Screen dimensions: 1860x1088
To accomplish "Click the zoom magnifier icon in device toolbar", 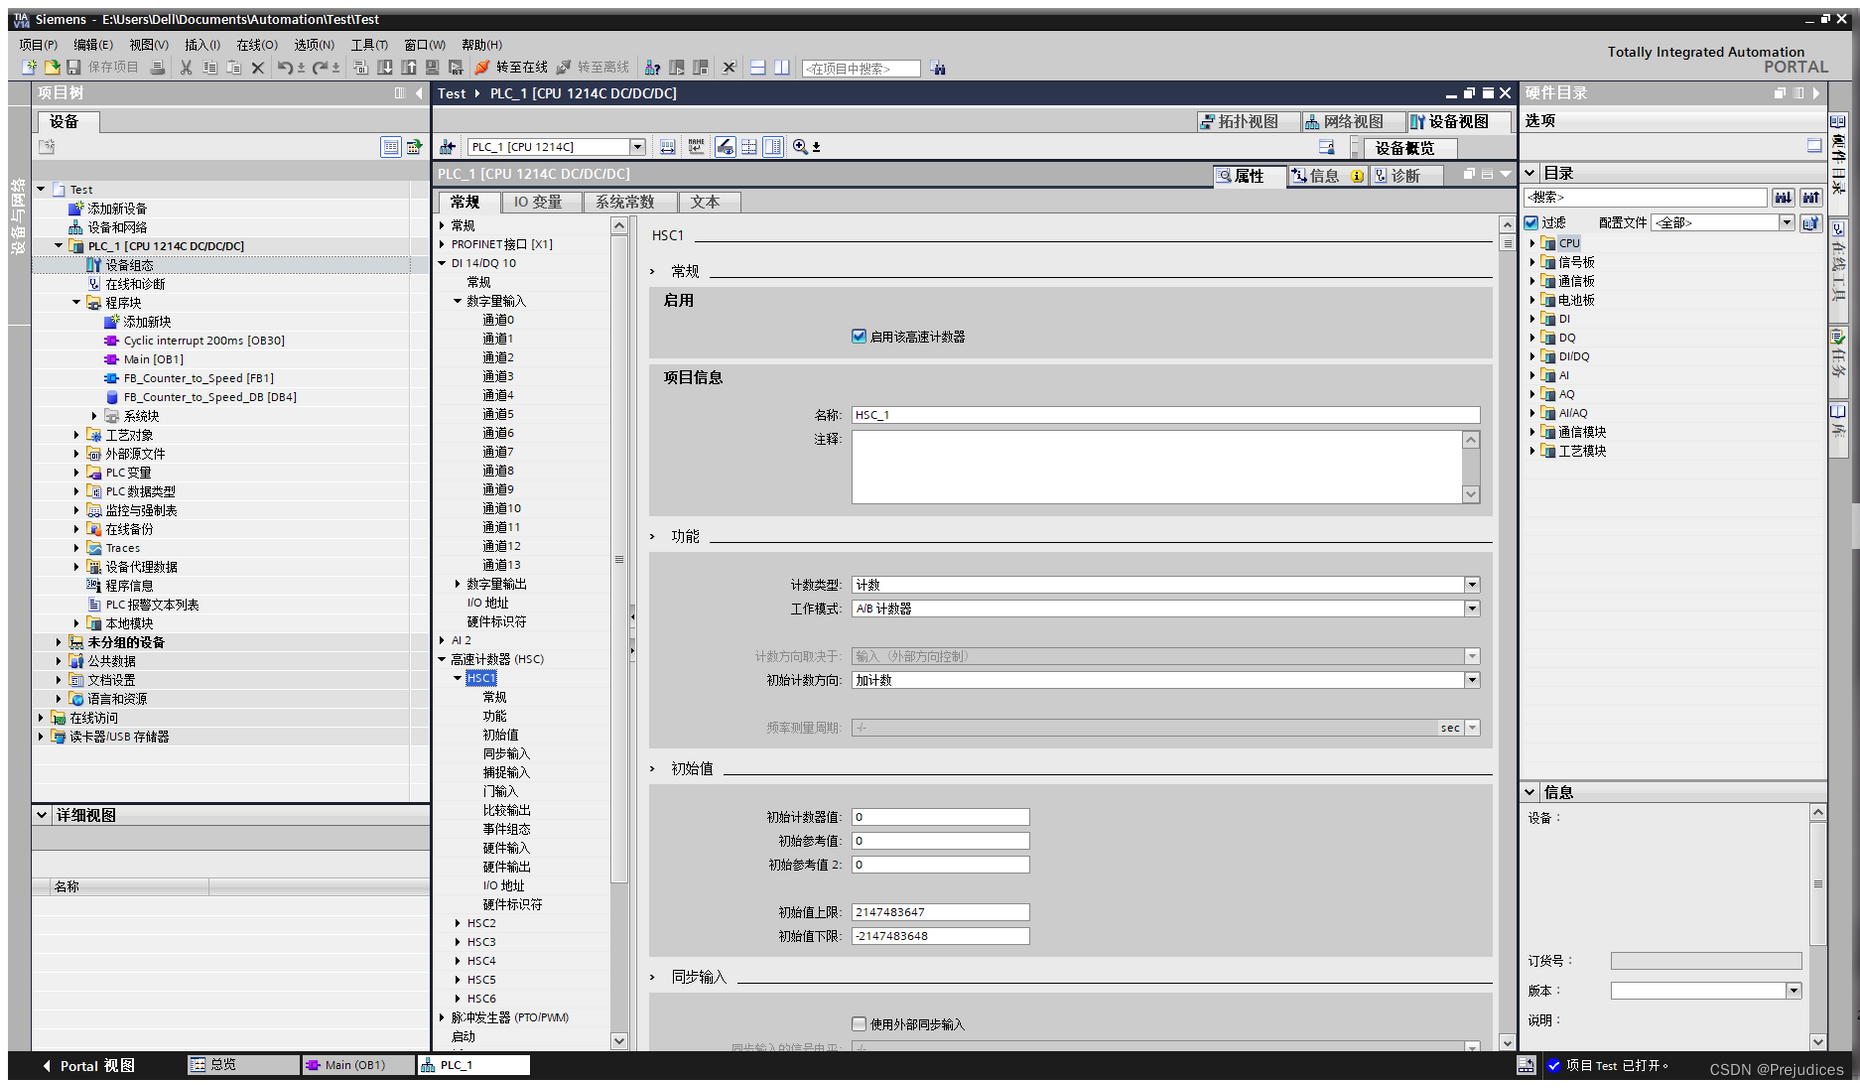I will (x=800, y=146).
